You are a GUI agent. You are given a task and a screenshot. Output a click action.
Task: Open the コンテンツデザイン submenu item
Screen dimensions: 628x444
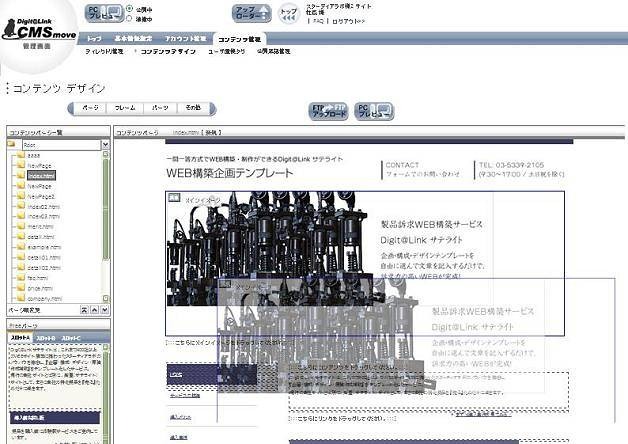(168, 51)
